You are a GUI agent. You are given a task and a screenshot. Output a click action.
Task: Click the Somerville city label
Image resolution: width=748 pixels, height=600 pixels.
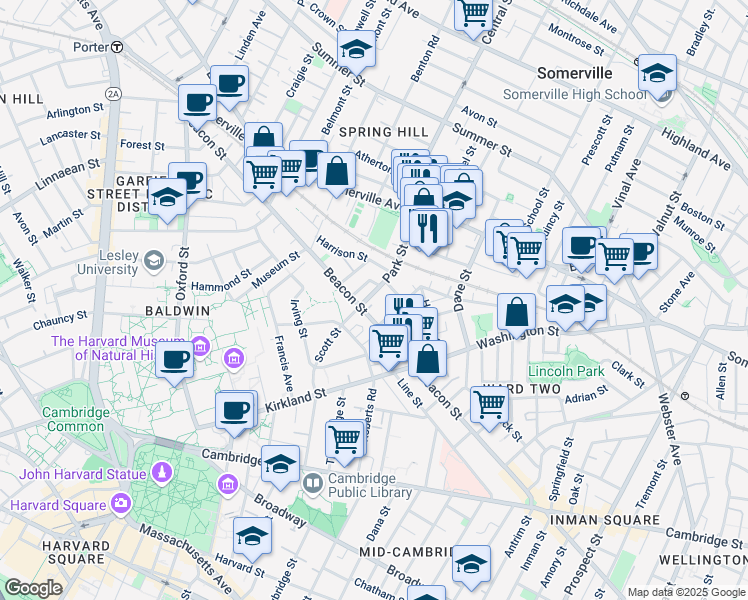pos(575,73)
